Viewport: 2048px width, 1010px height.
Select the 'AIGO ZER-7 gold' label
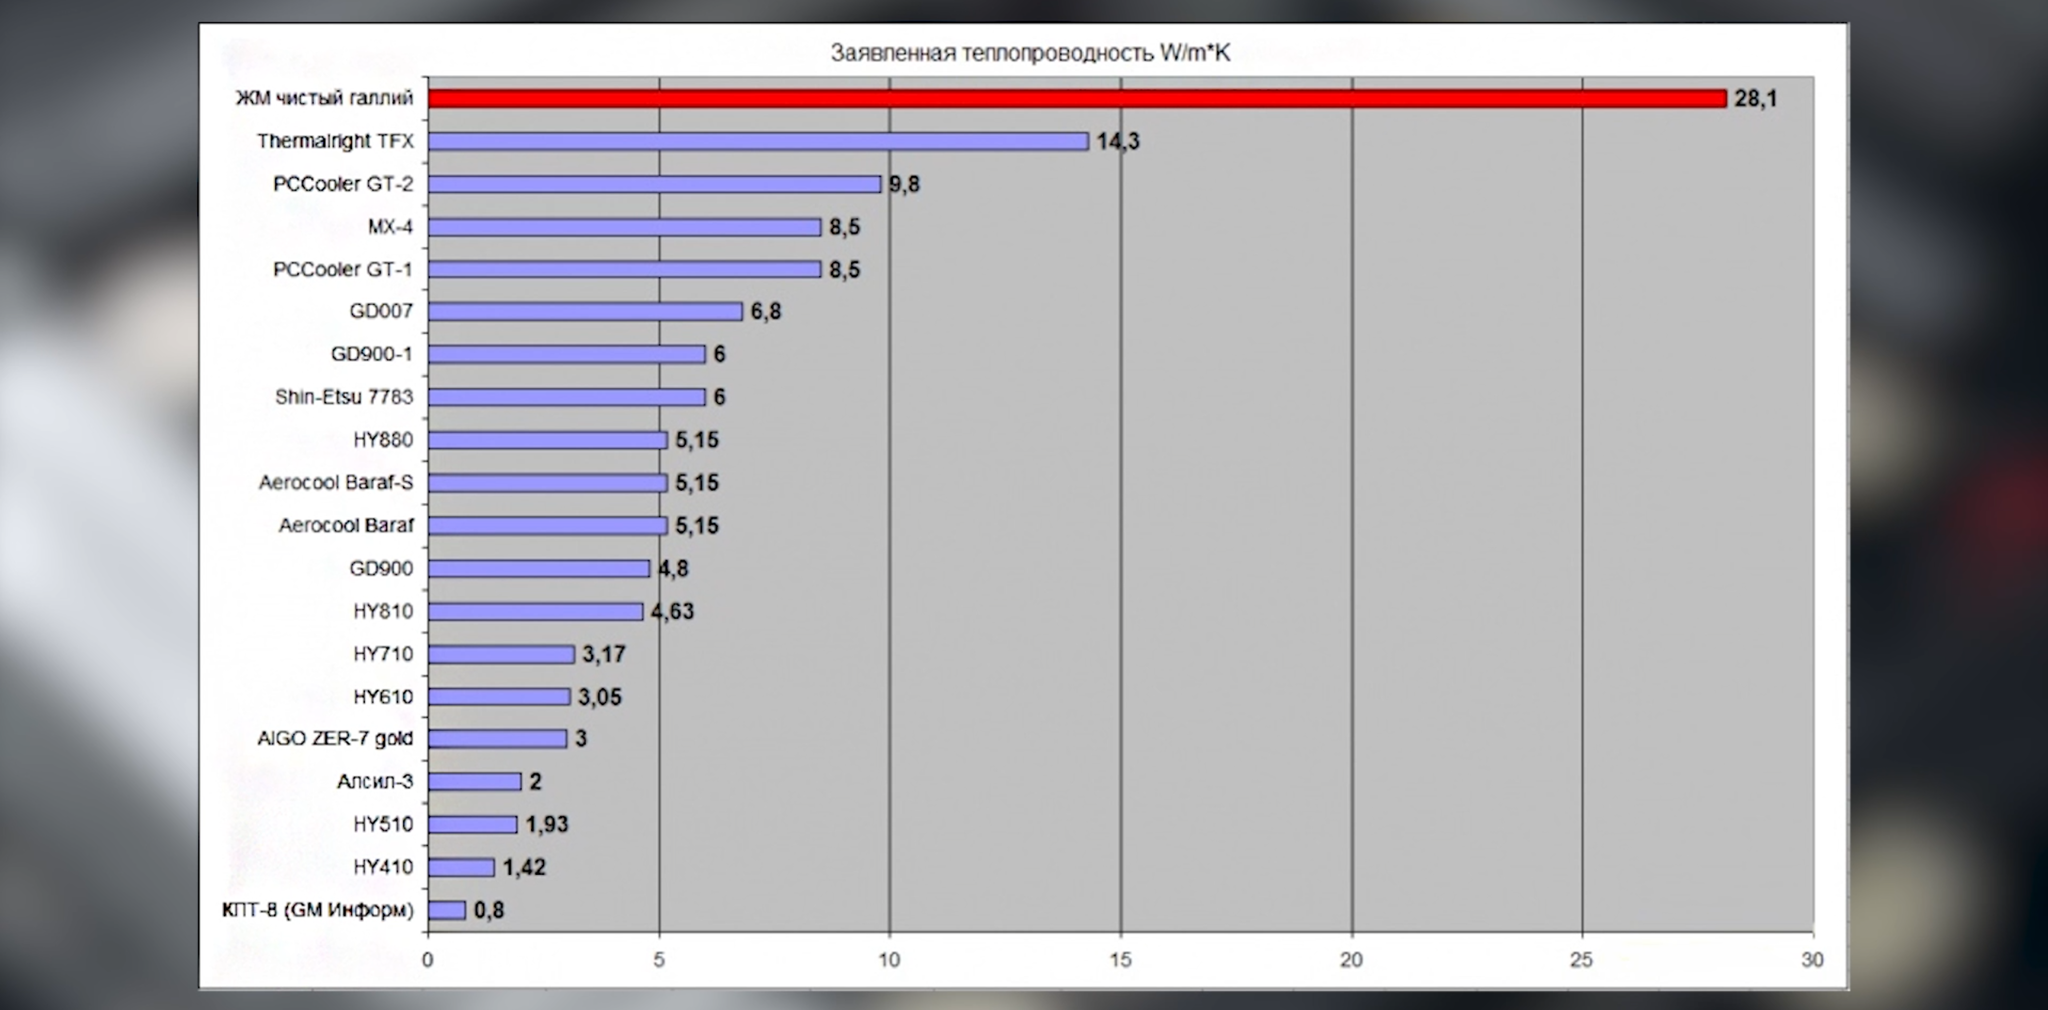335,739
